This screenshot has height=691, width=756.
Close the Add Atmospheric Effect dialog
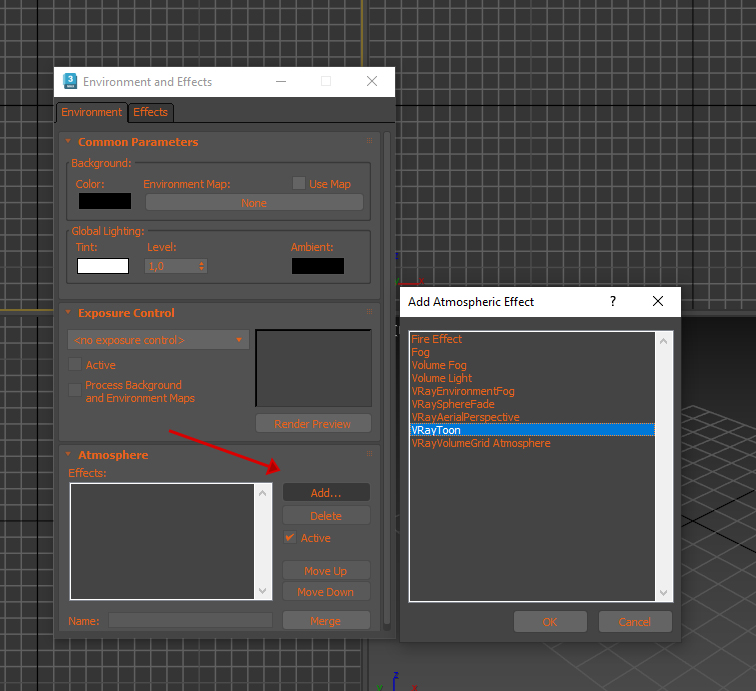pos(658,301)
